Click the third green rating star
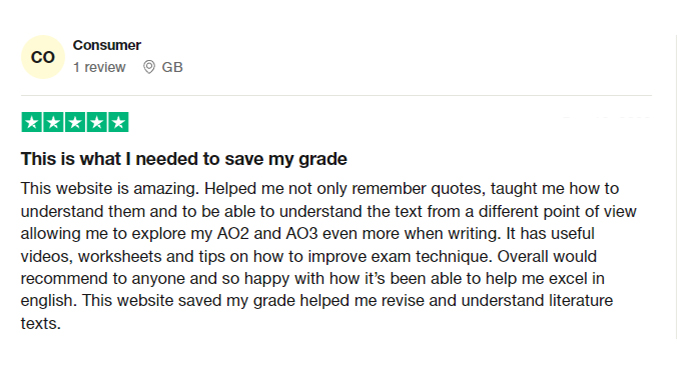Screen dimensions: 677x366 pos(75,122)
